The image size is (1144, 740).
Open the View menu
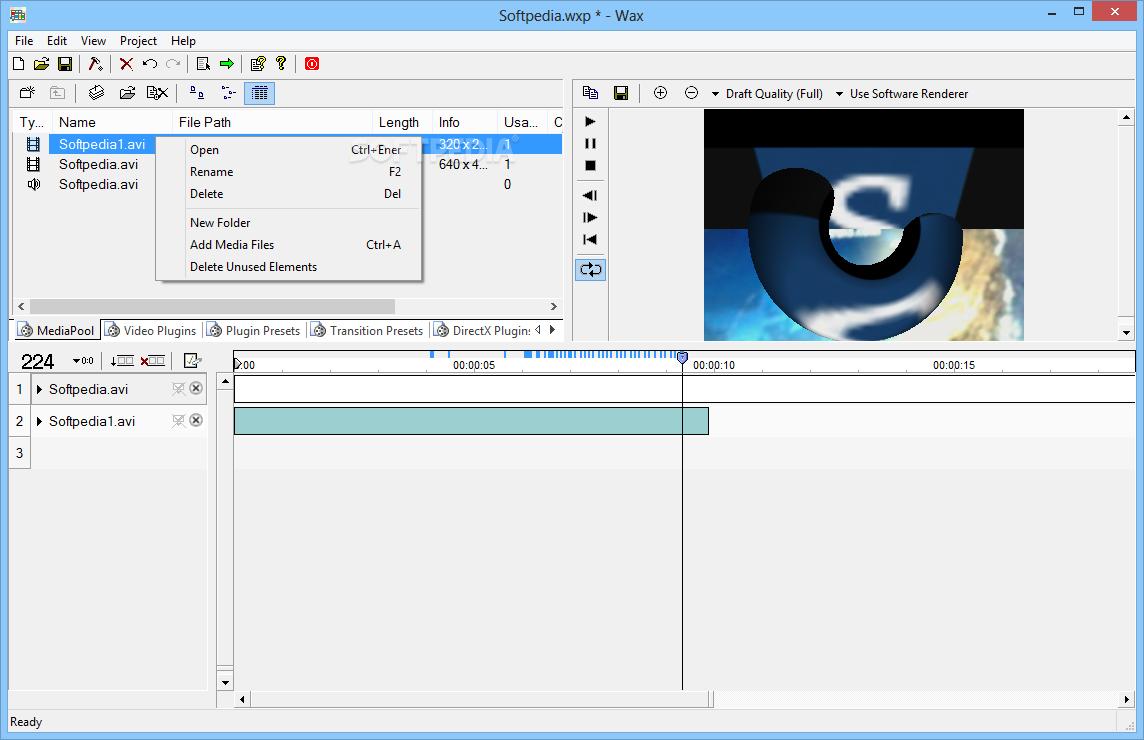[x=93, y=41]
